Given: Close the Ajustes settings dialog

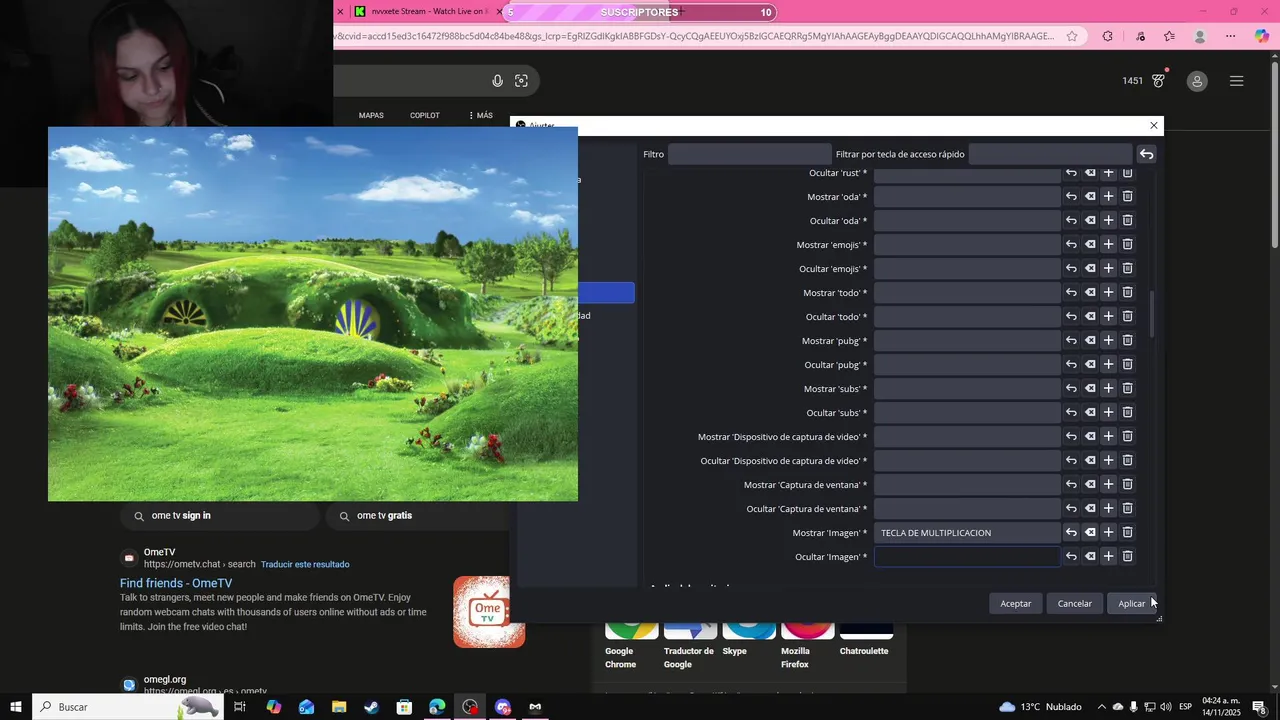Looking at the screenshot, I should coord(1153,125).
